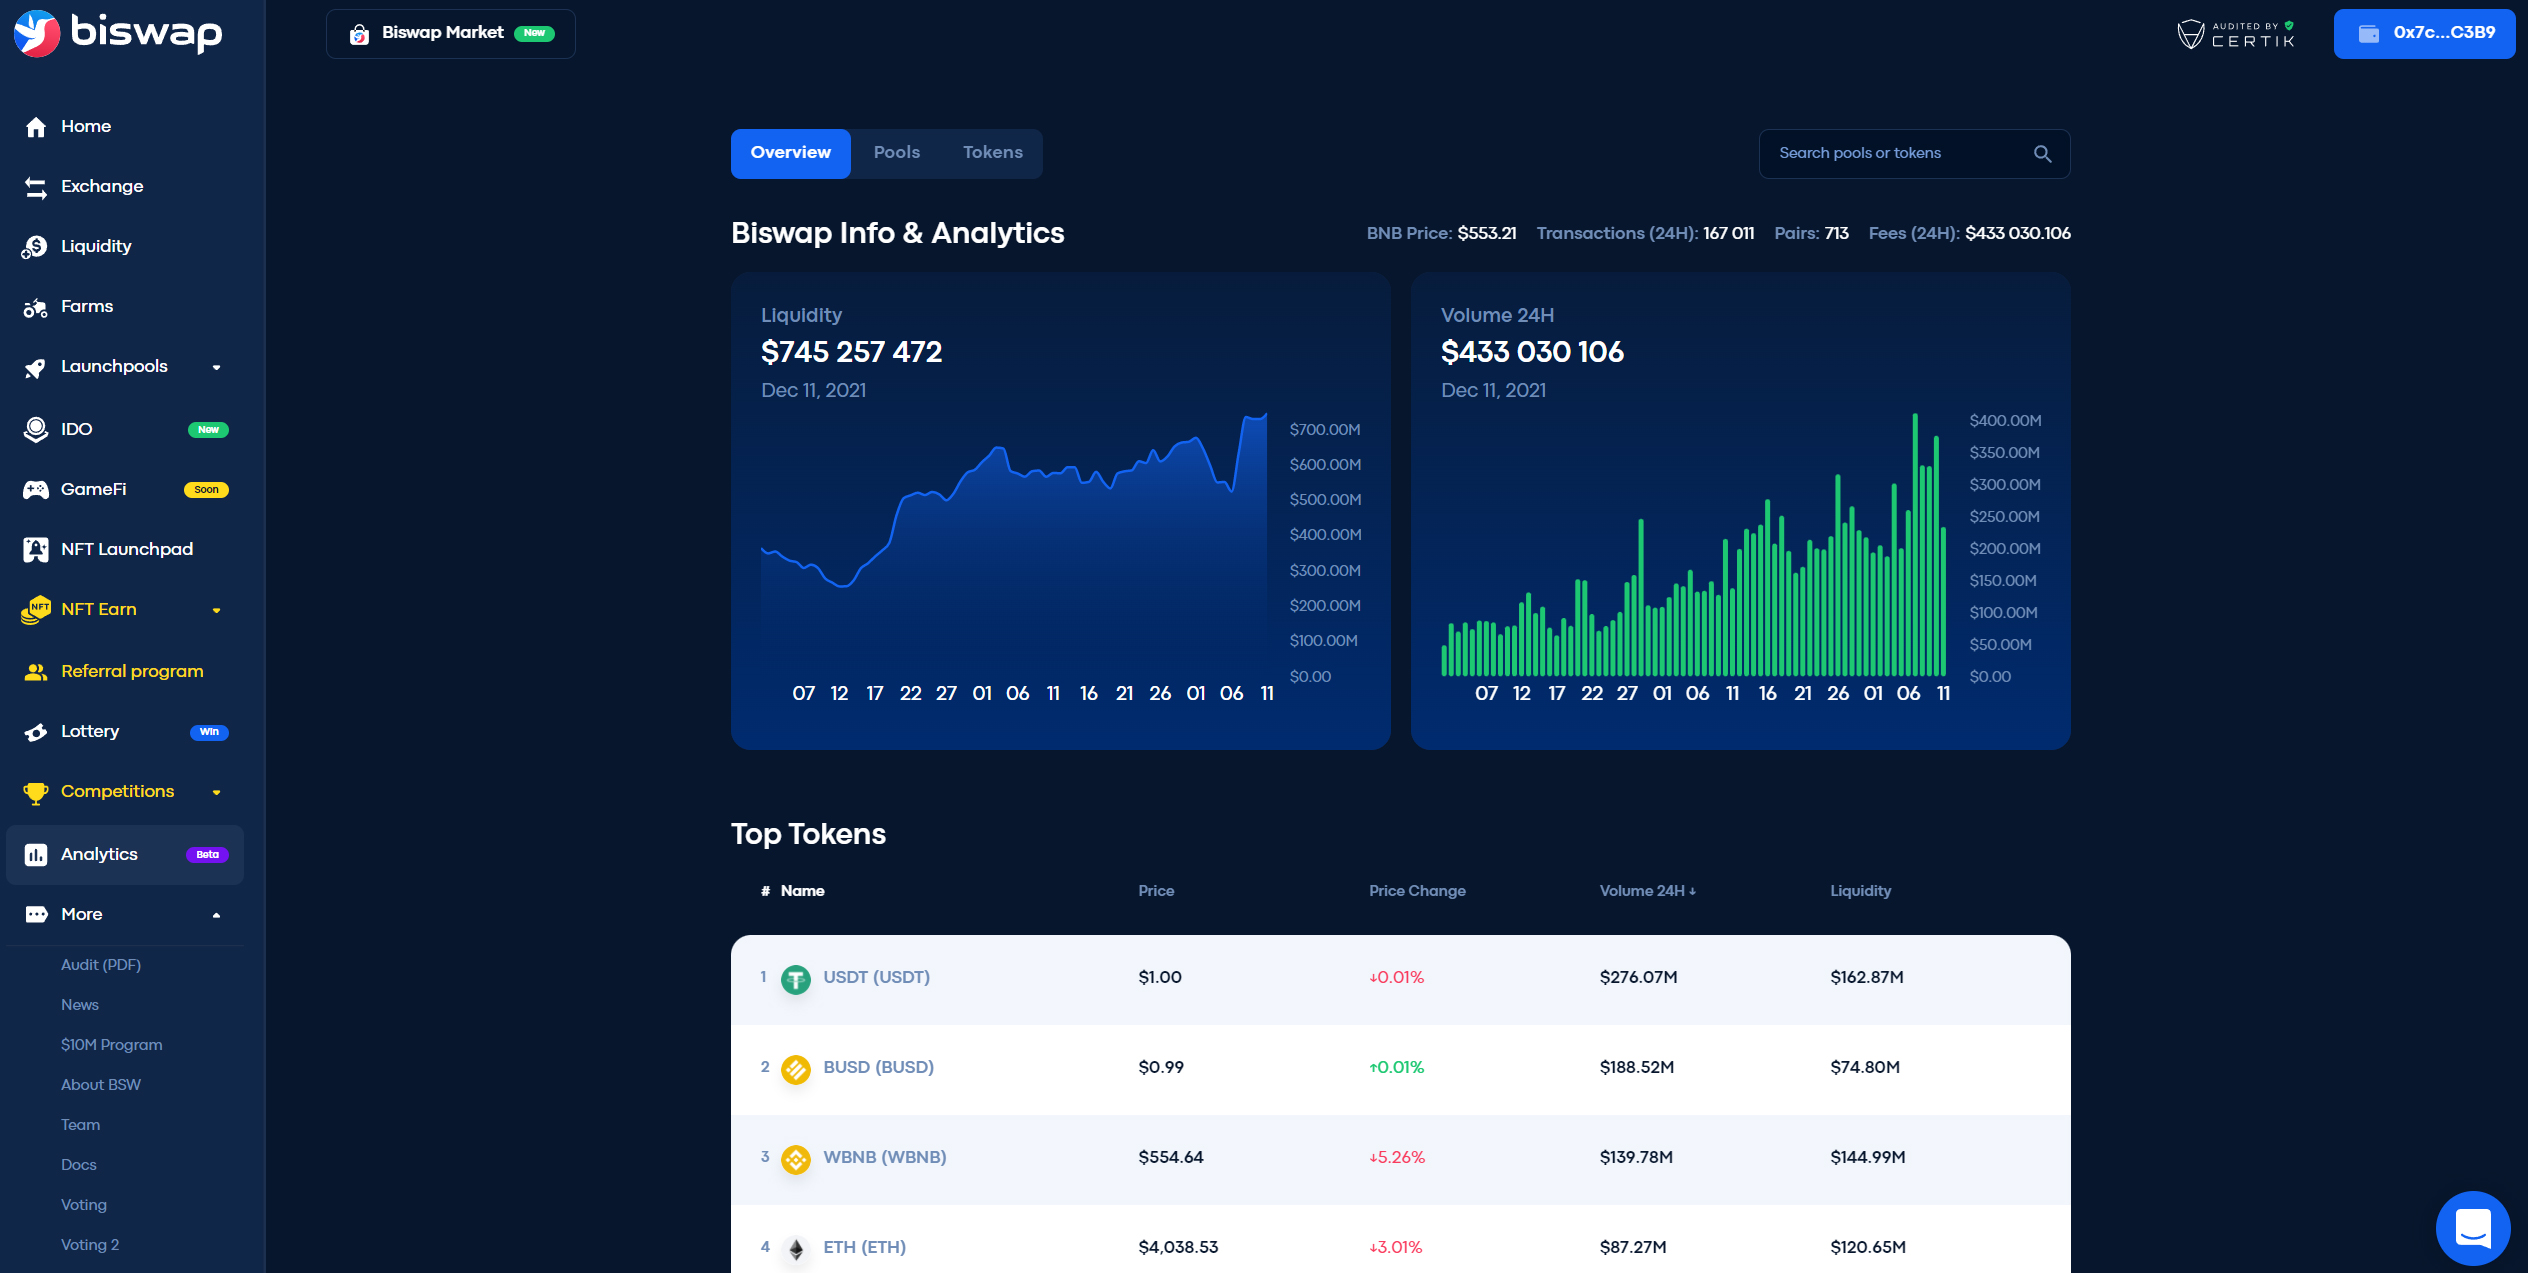Open Analytics menu item
The image size is (2528, 1273).
pos(125,855)
